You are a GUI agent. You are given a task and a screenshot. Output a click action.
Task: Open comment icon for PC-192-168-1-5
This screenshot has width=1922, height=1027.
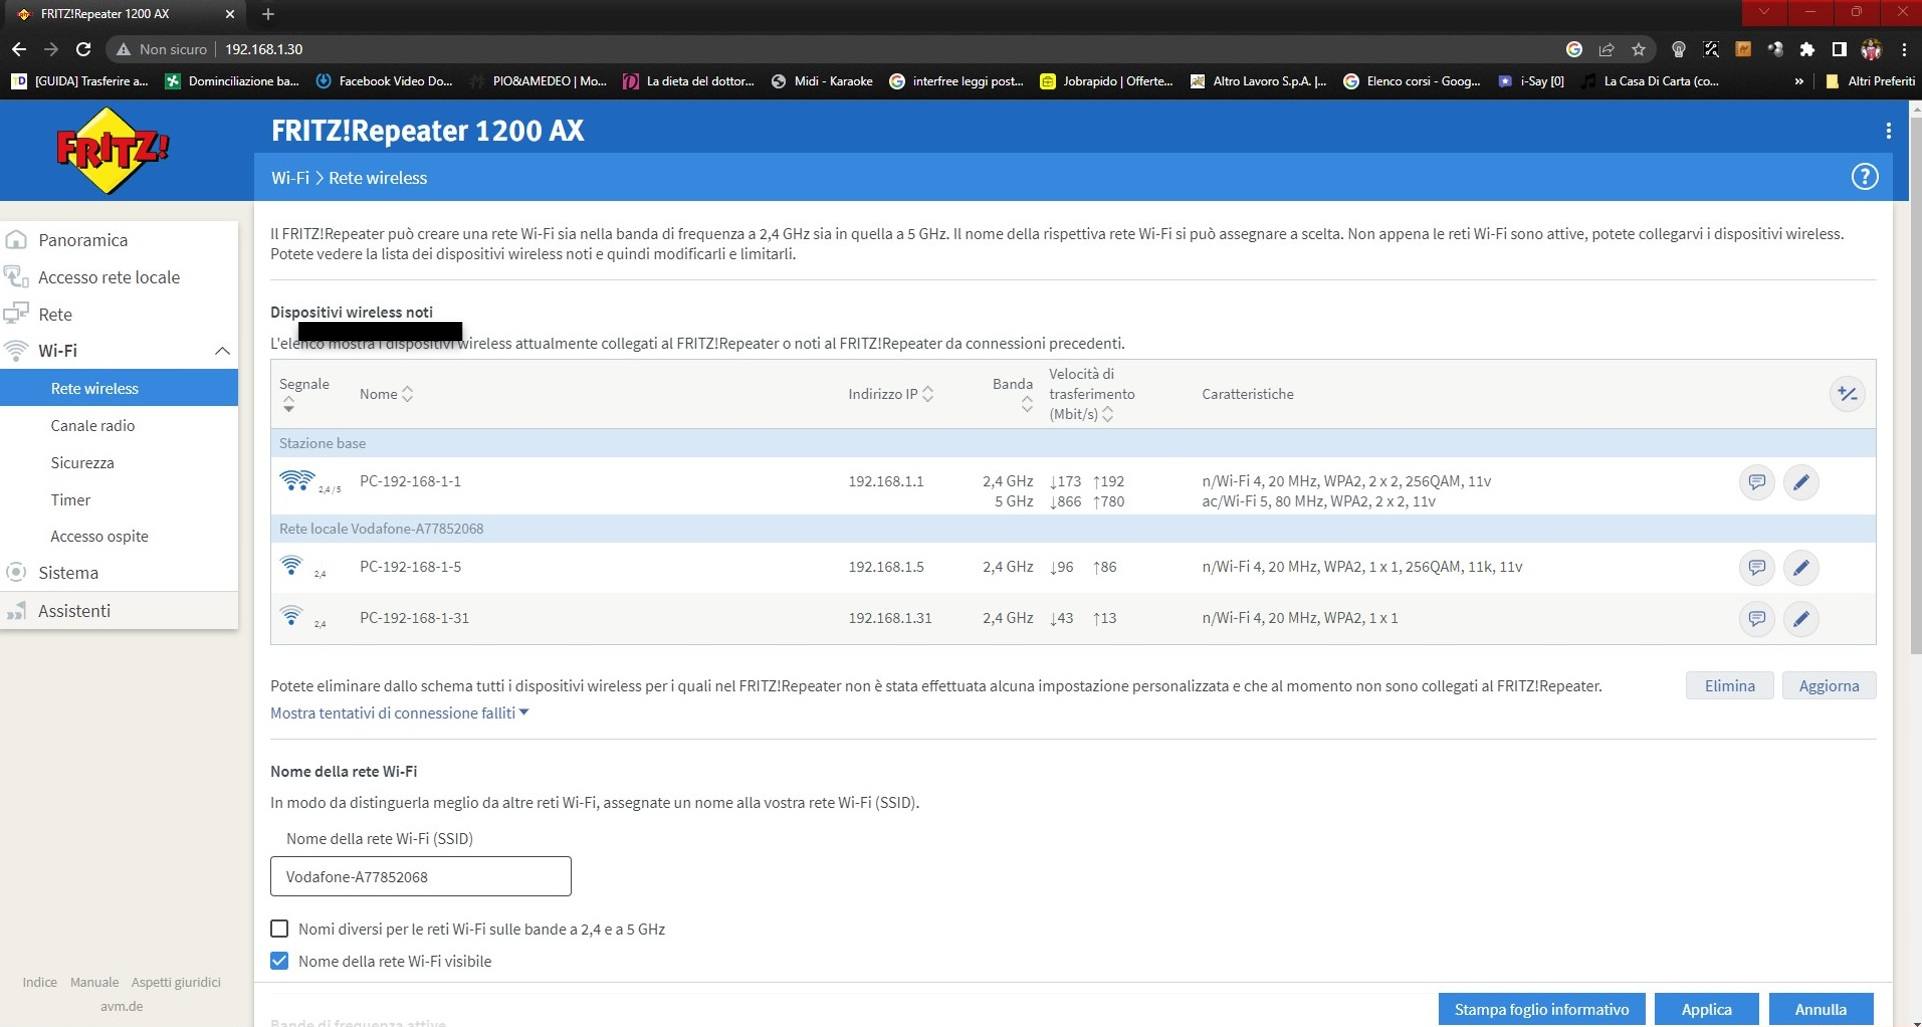1756,567
